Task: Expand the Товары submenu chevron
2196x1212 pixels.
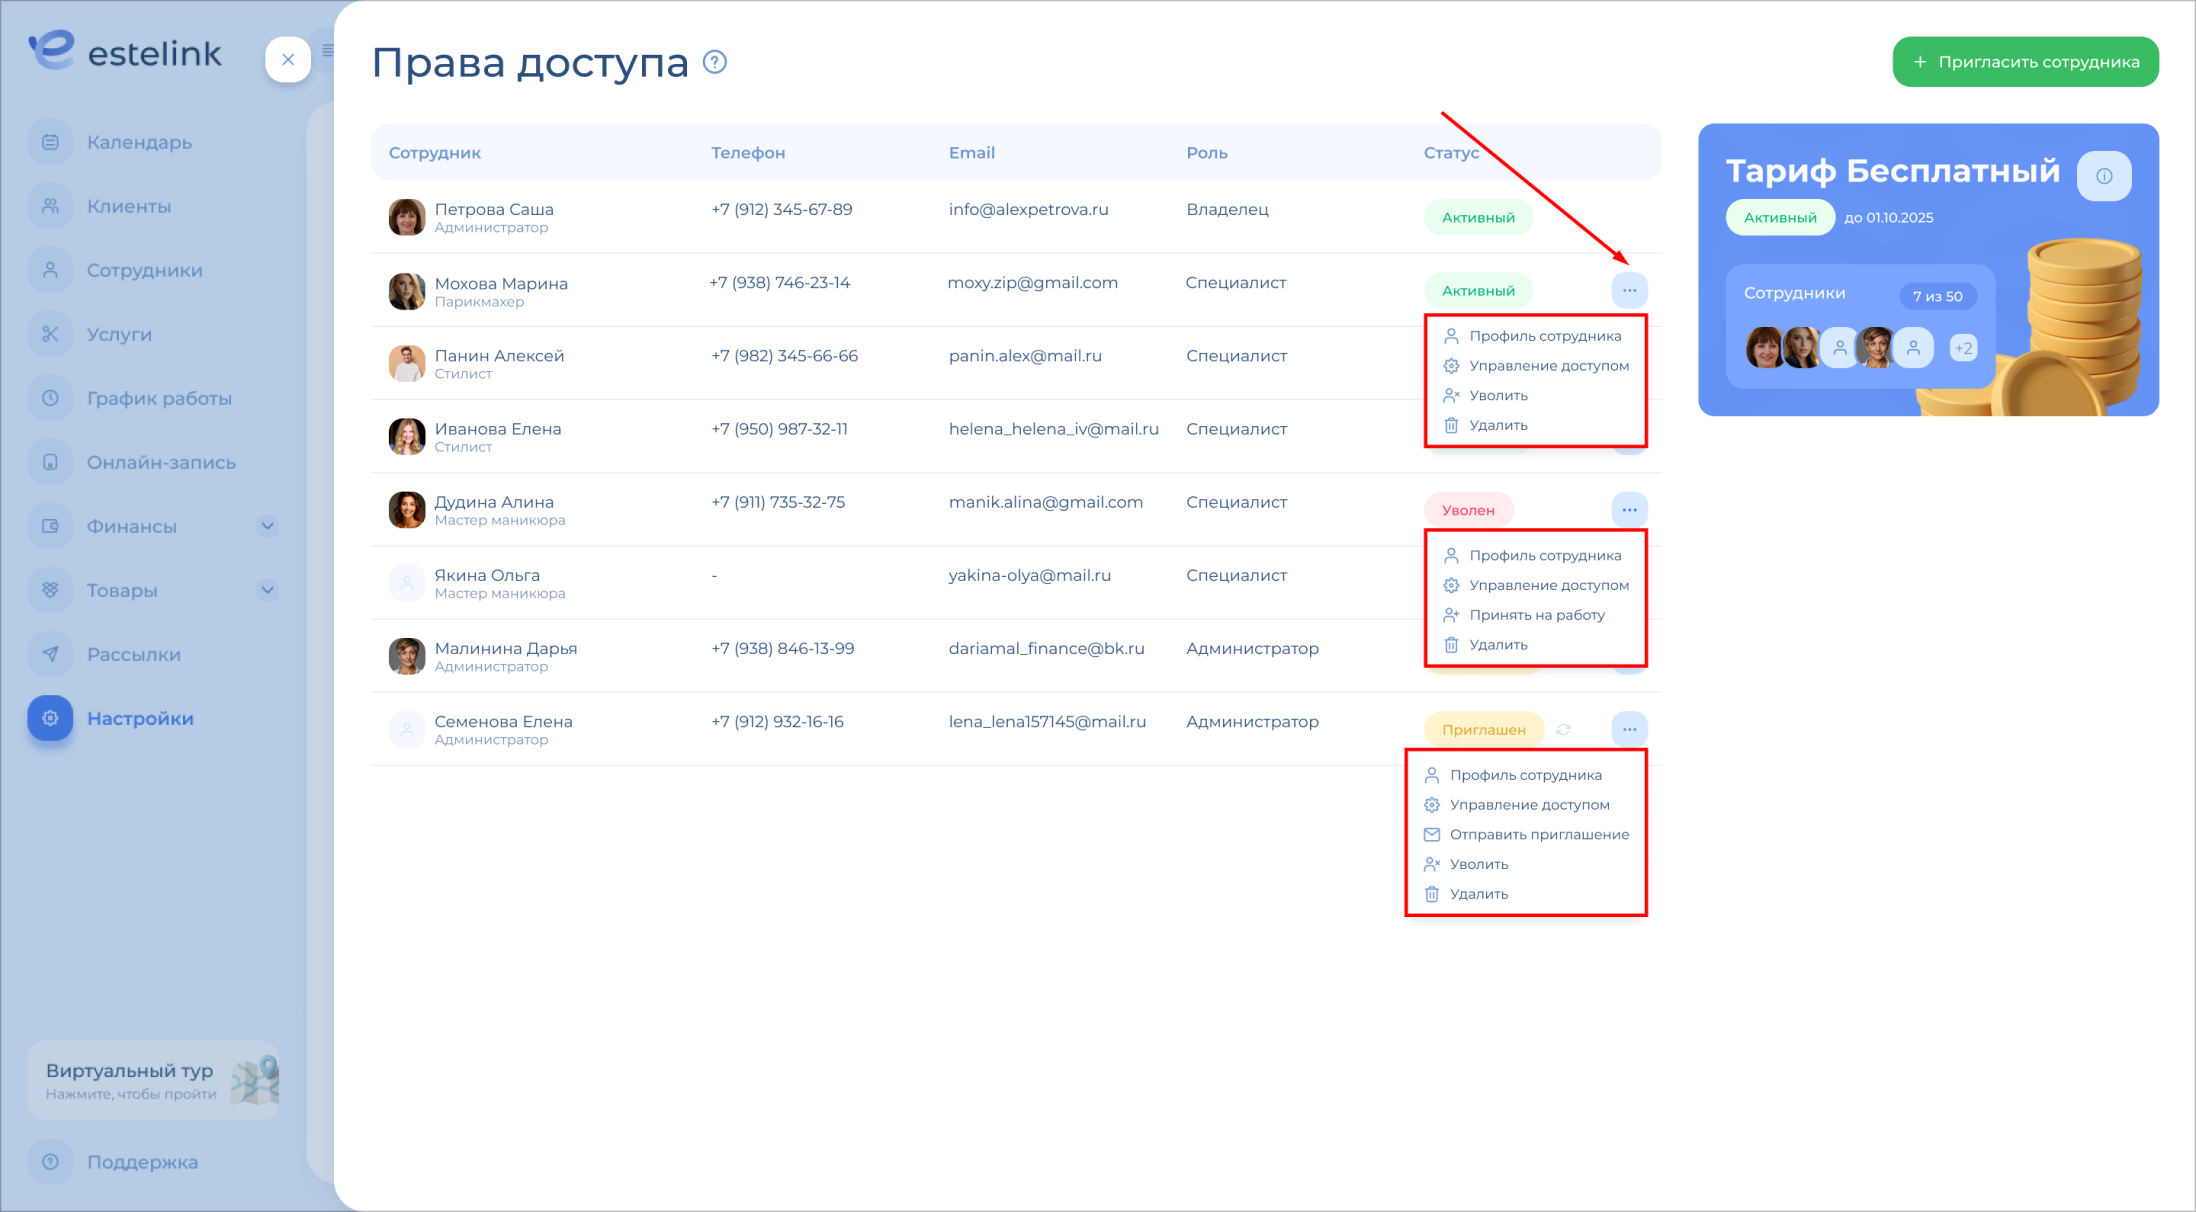Action: click(x=267, y=590)
